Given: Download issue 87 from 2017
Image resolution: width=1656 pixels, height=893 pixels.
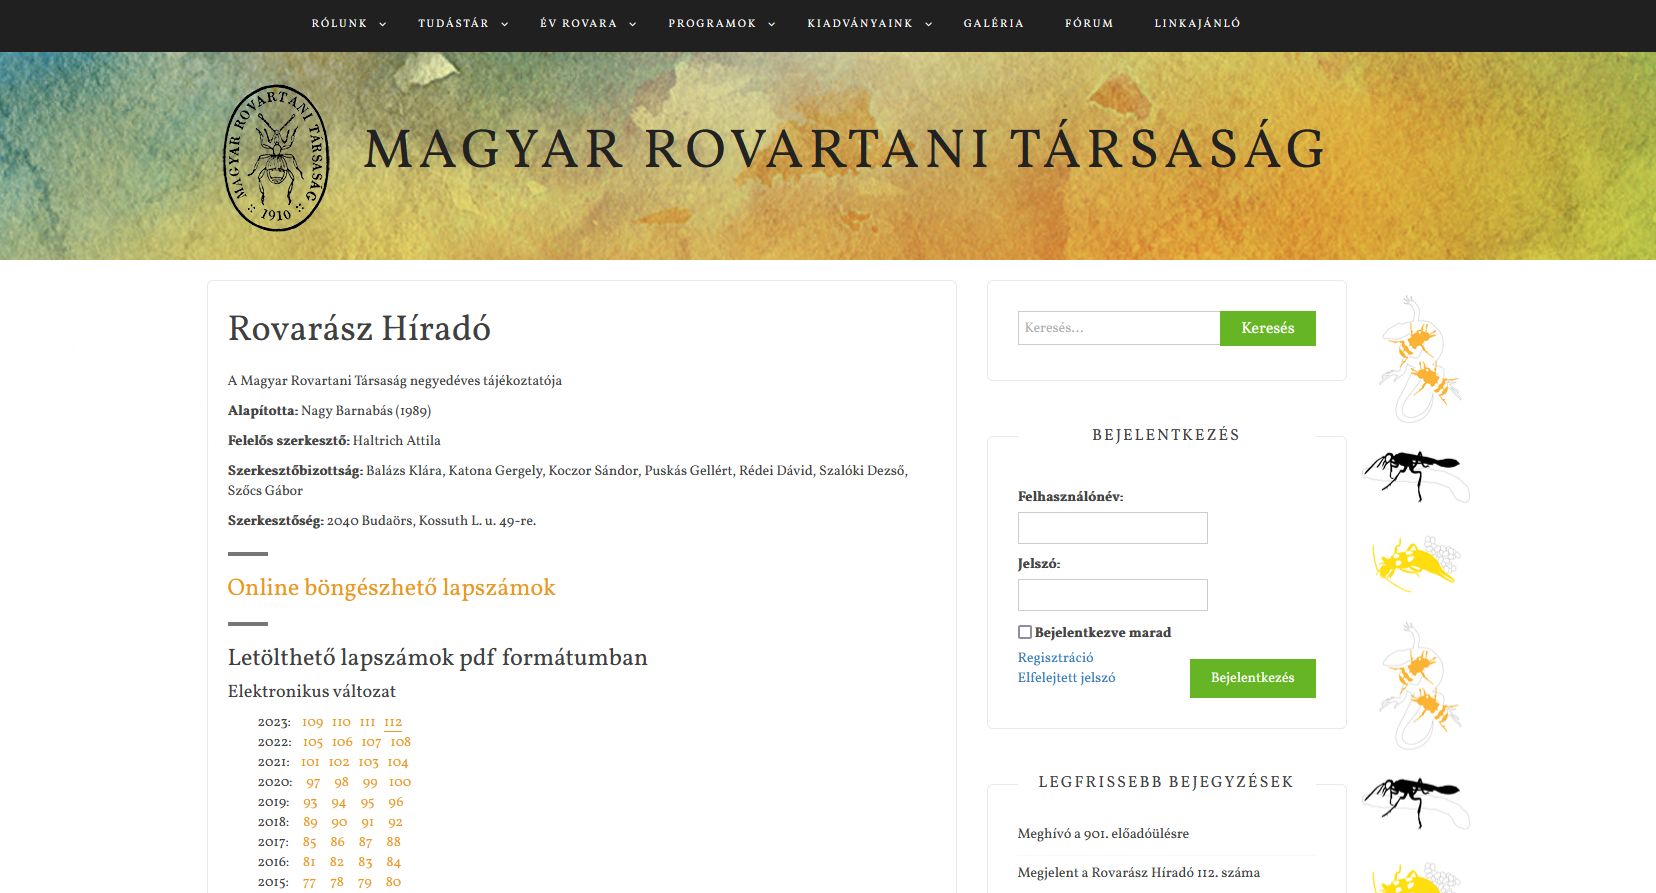Looking at the screenshot, I should point(365,842).
